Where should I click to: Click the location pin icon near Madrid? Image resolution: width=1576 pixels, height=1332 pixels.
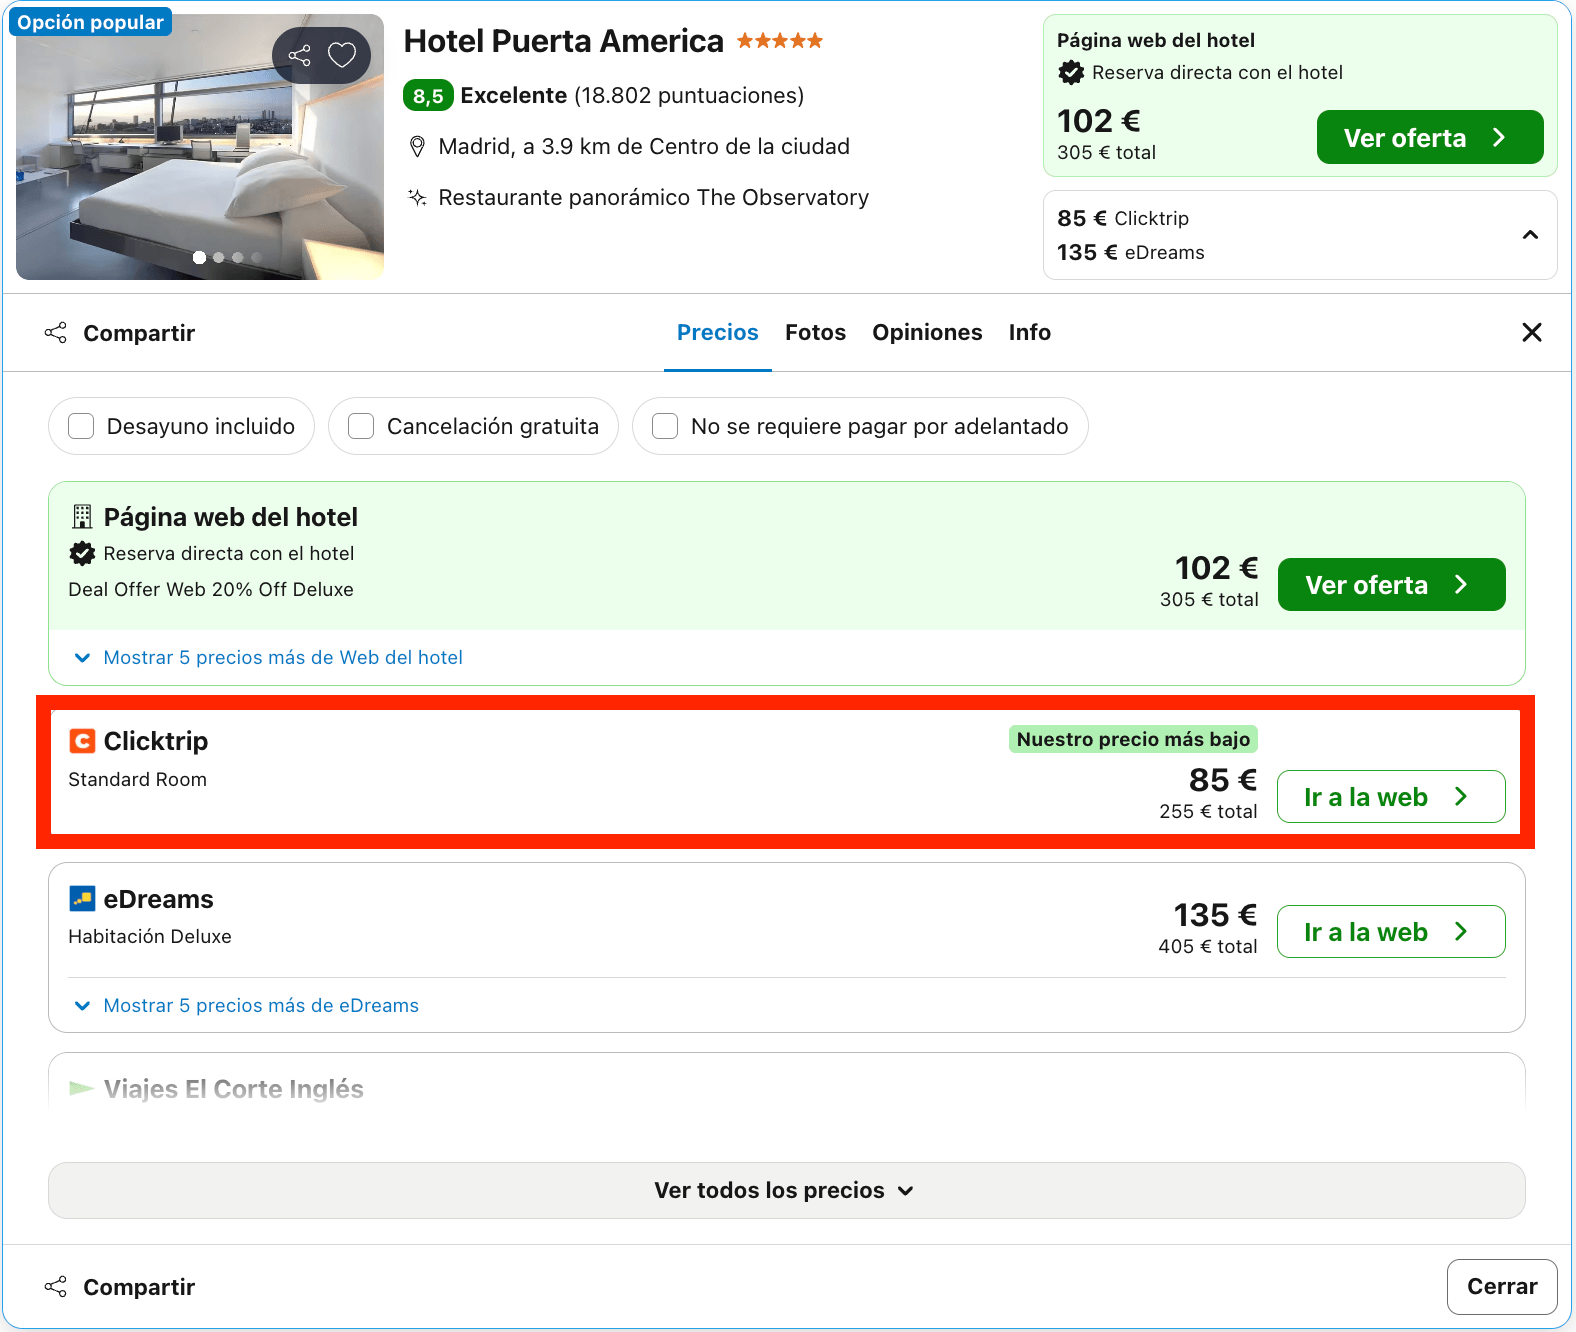click(418, 147)
